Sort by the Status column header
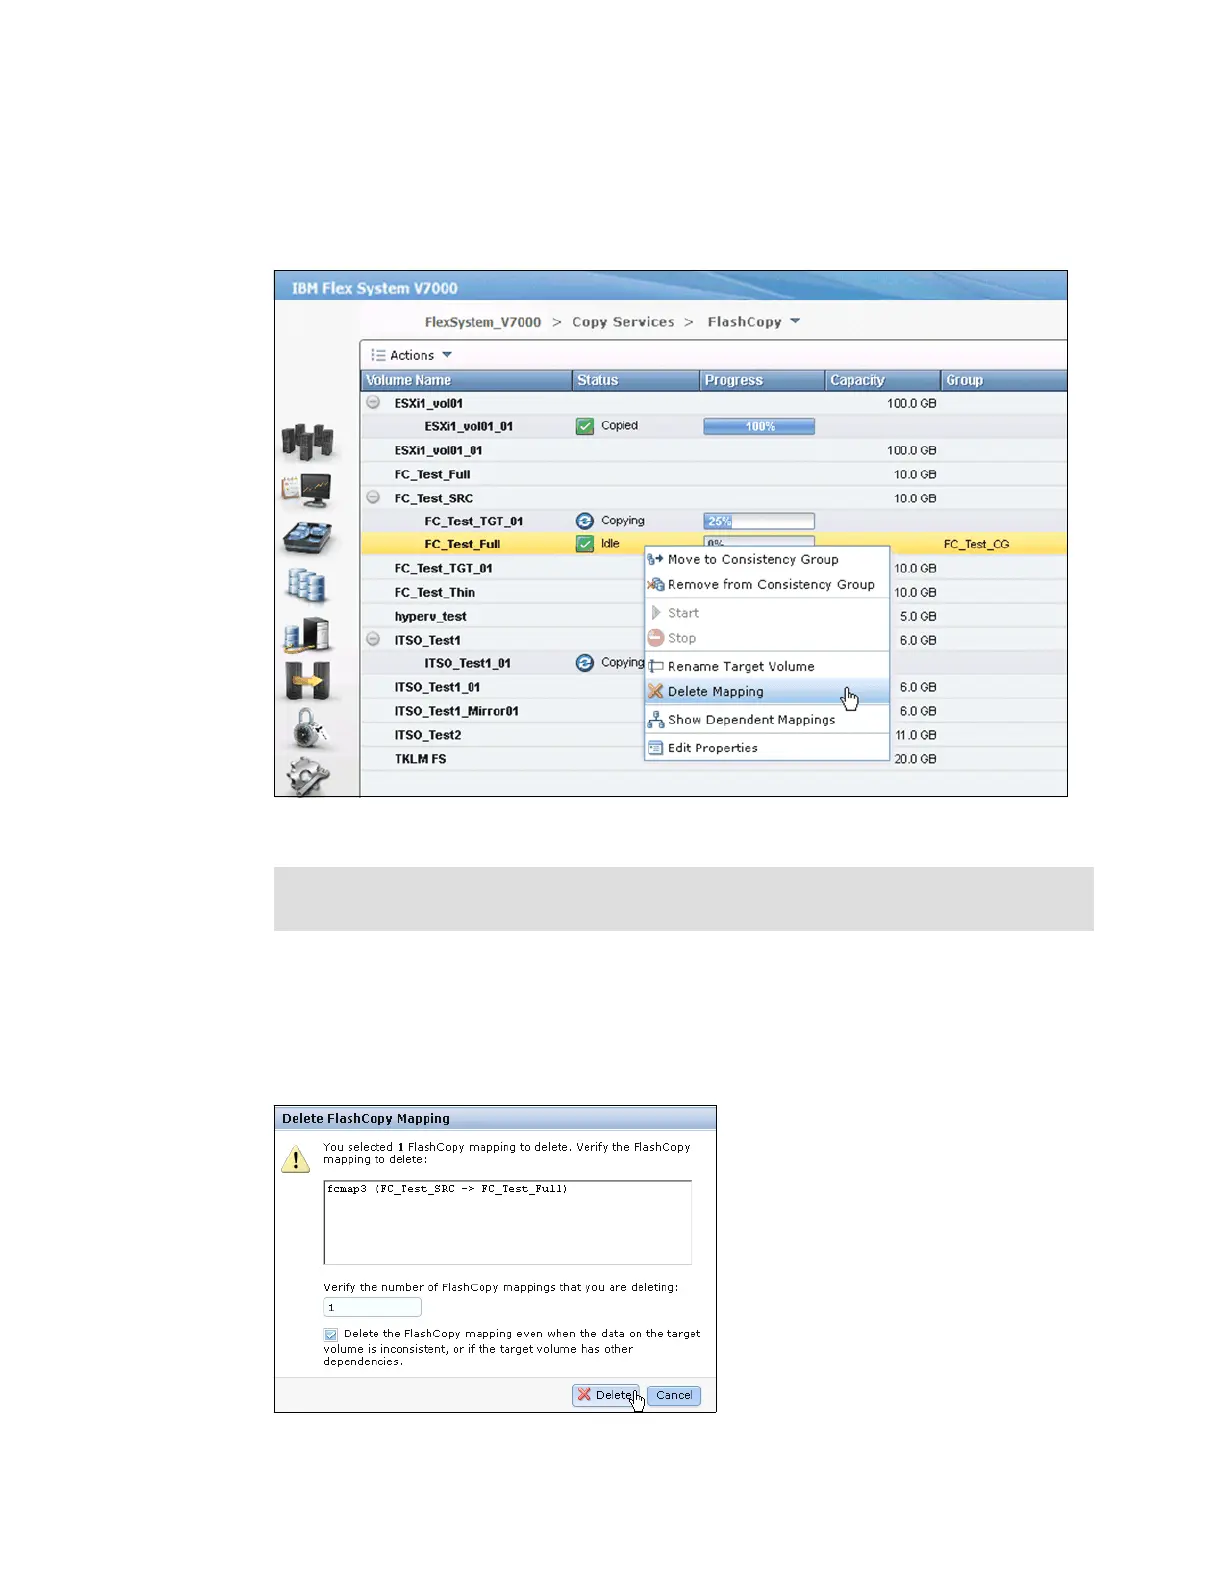1224x1584 pixels. 635,380
